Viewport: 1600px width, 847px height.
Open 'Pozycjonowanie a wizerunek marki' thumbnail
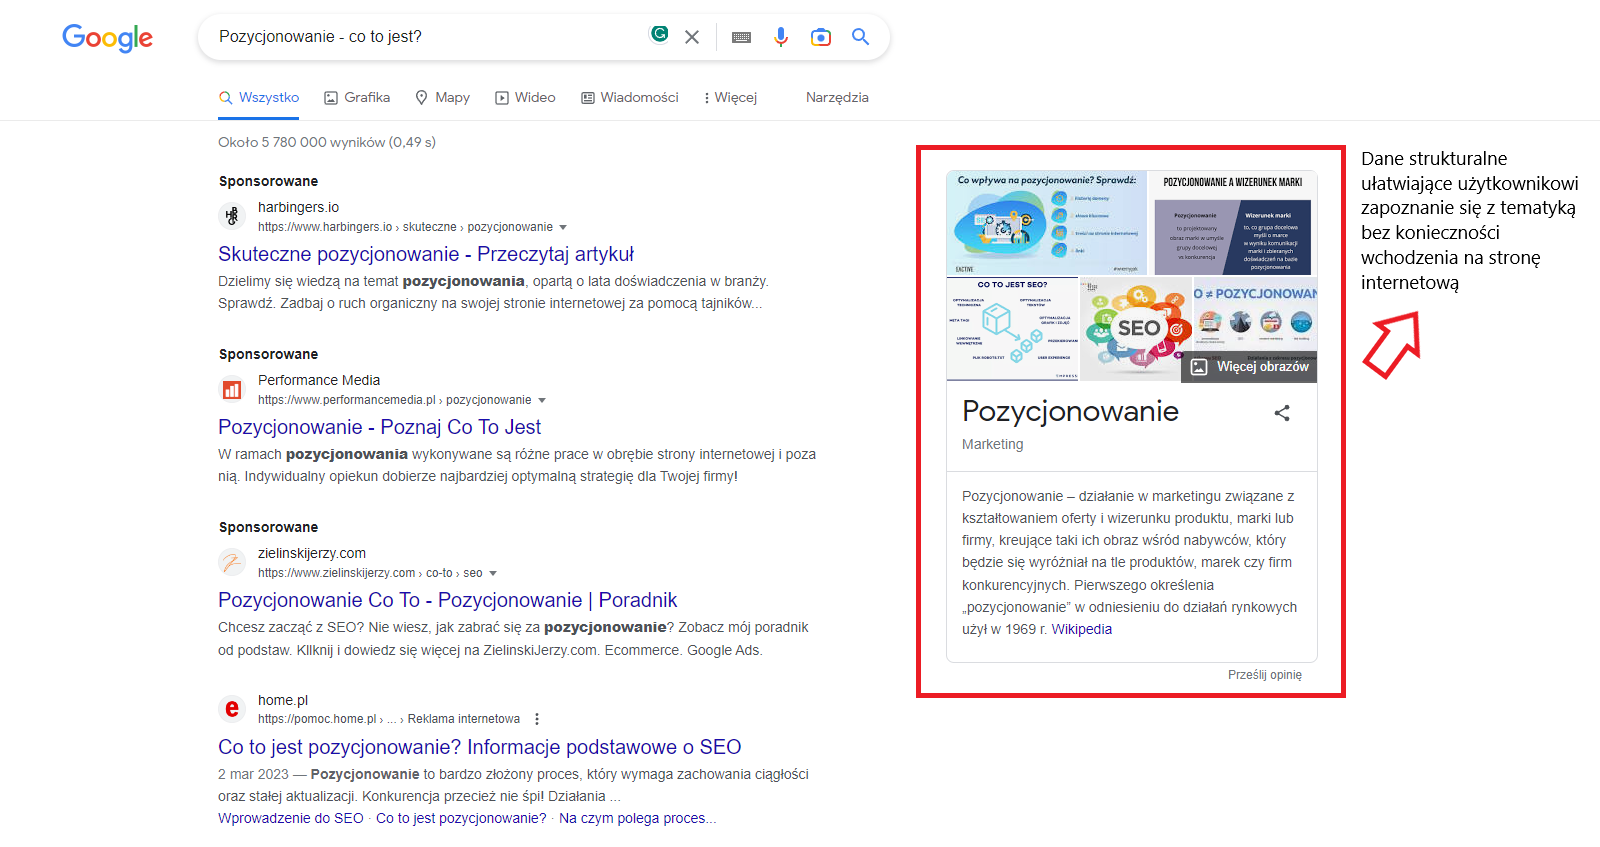pyautogui.click(x=1232, y=223)
